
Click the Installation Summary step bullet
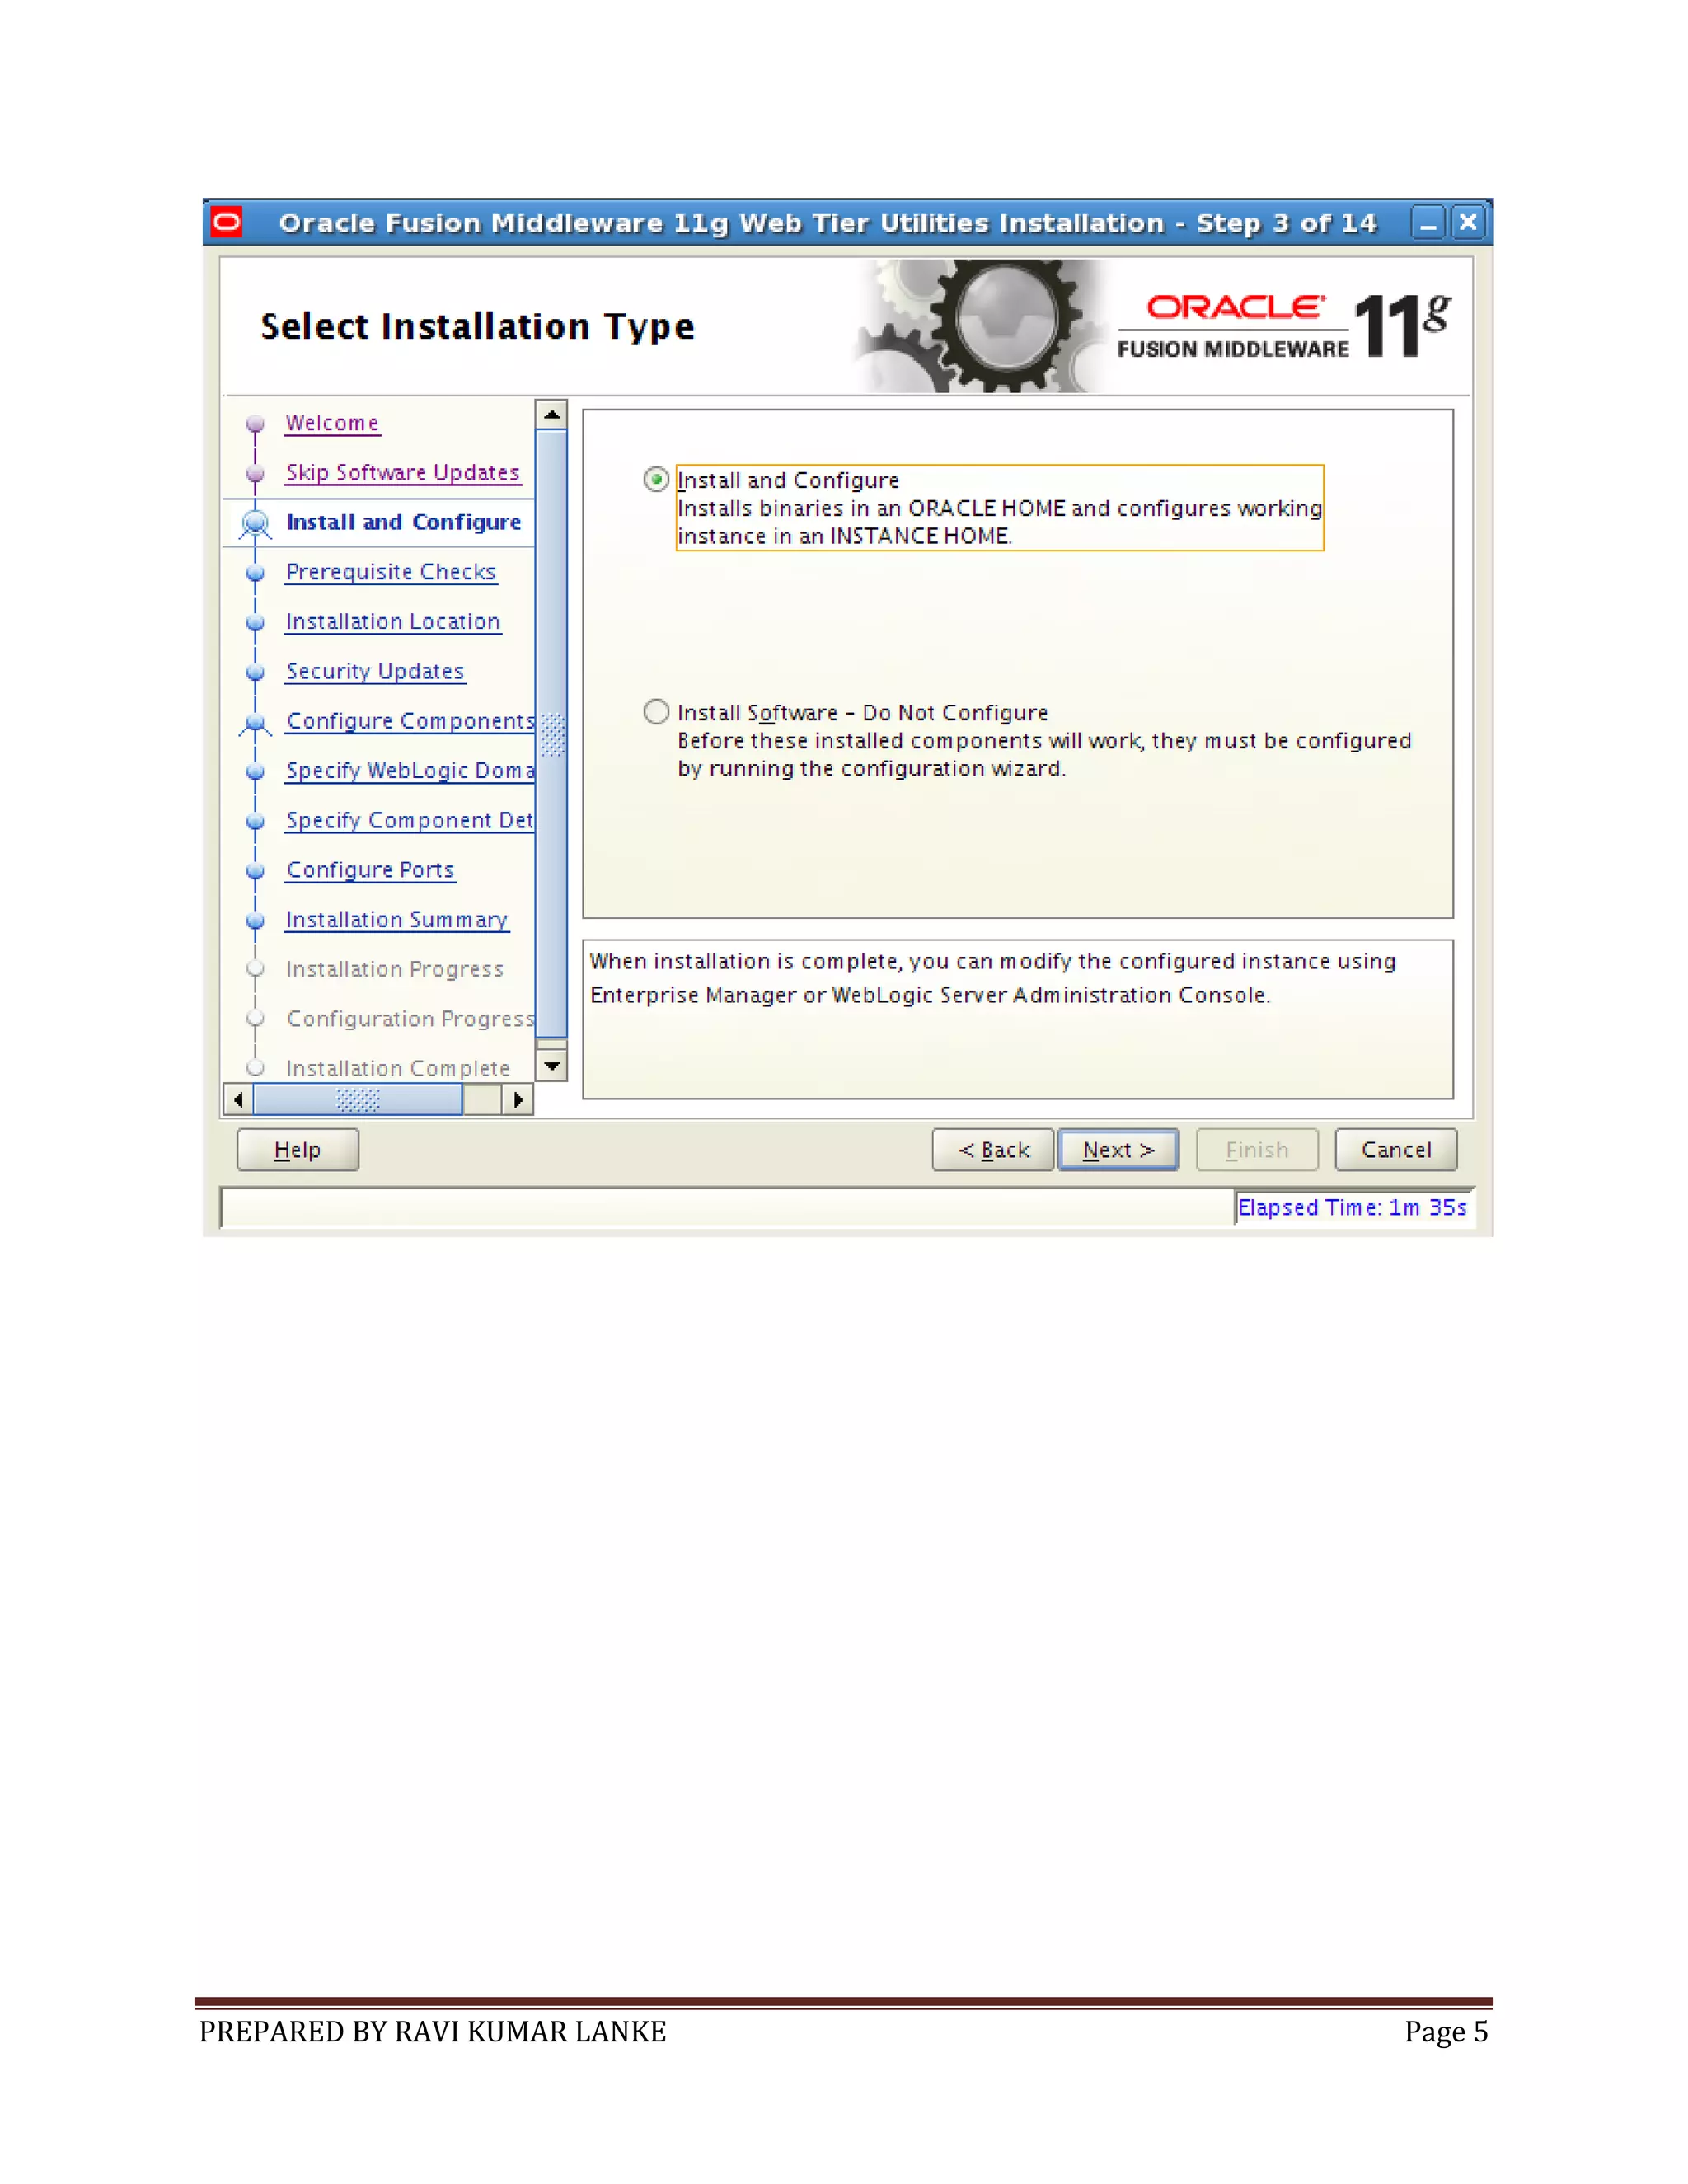tap(255, 920)
